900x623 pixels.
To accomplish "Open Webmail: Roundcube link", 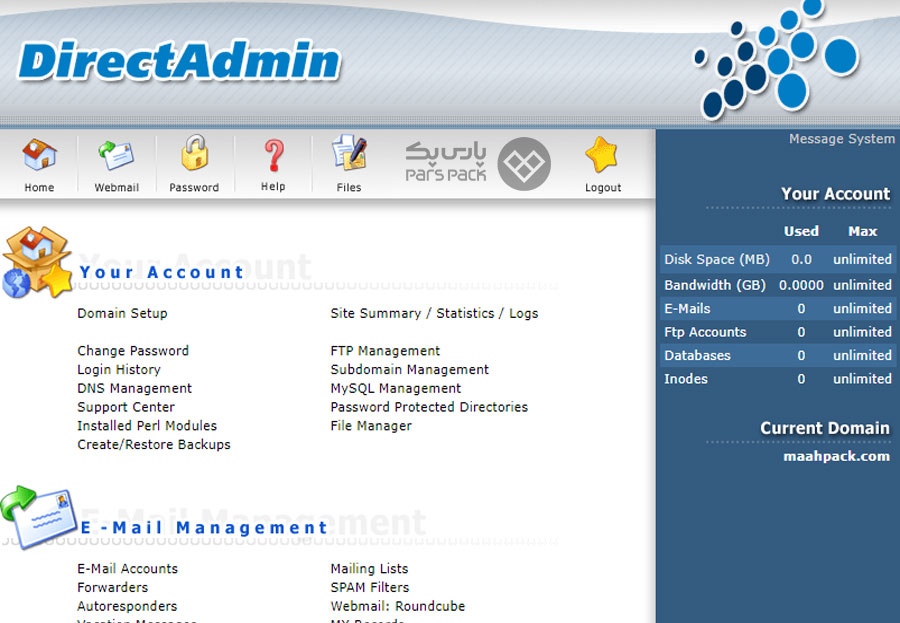I will tap(398, 606).
